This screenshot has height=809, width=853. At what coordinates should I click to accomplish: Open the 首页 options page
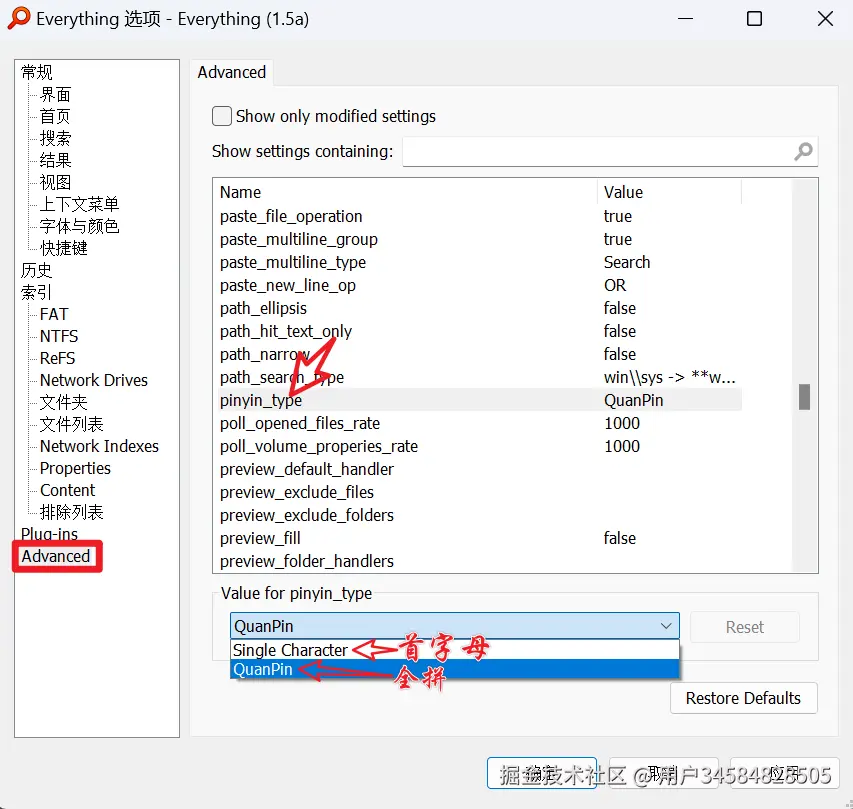point(55,116)
